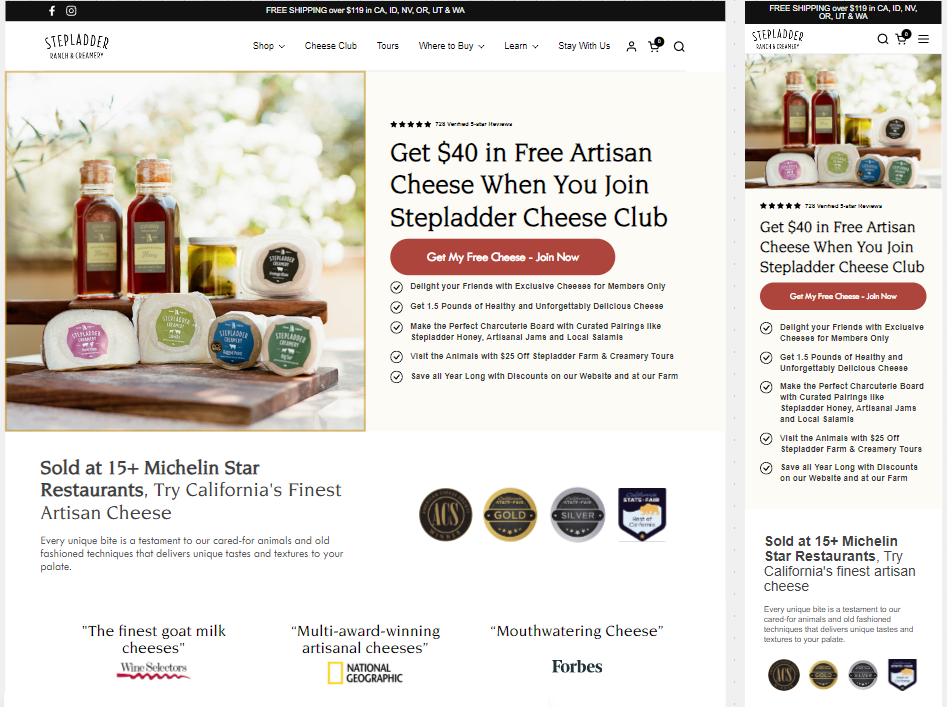Click 'Get My Free Cheese - Join Now' desktop button
The image size is (947, 707).
pos(502,257)
